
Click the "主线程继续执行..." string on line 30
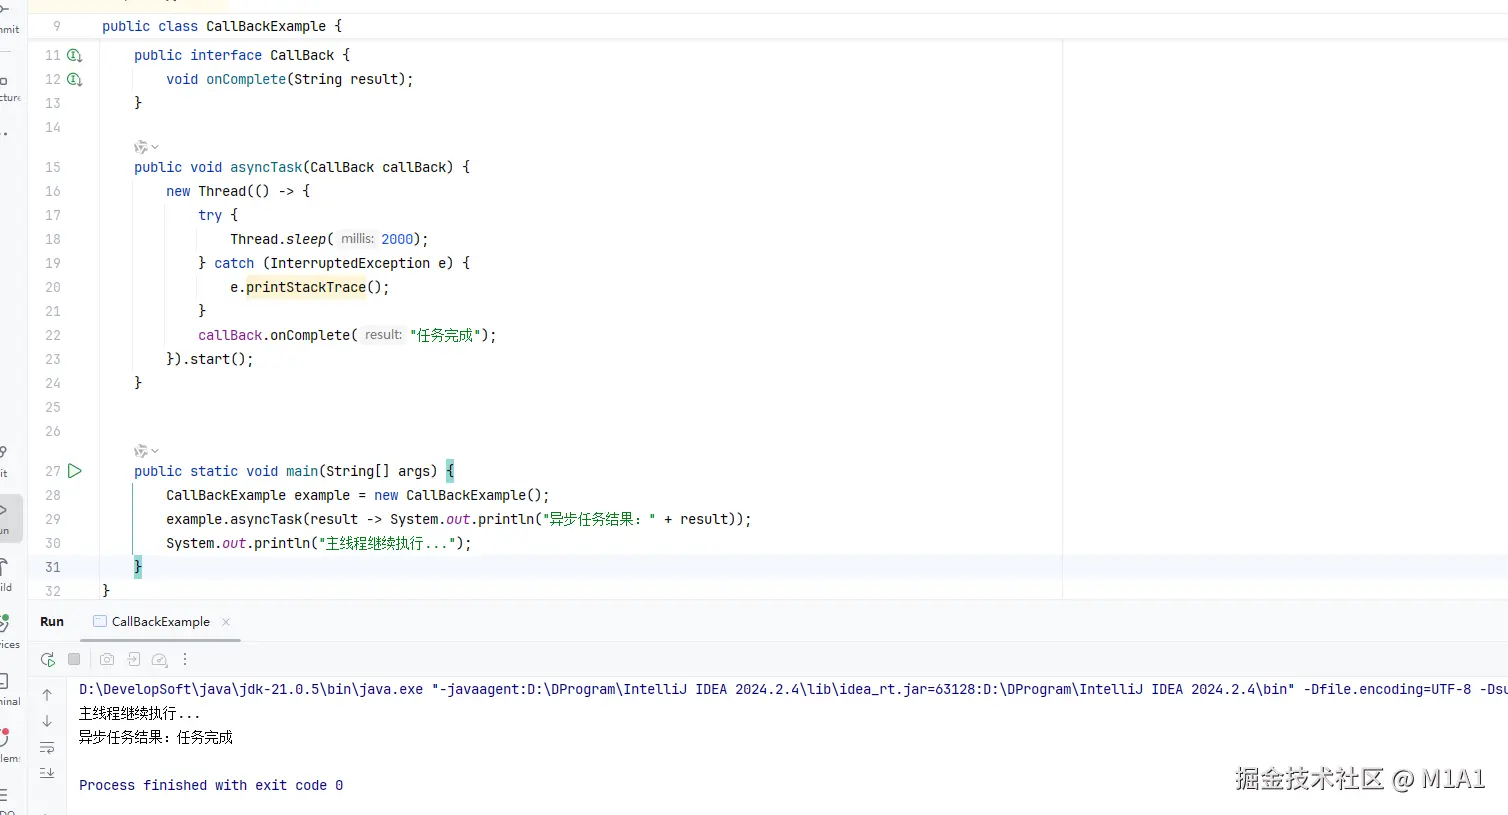click(x=386, y=543)
